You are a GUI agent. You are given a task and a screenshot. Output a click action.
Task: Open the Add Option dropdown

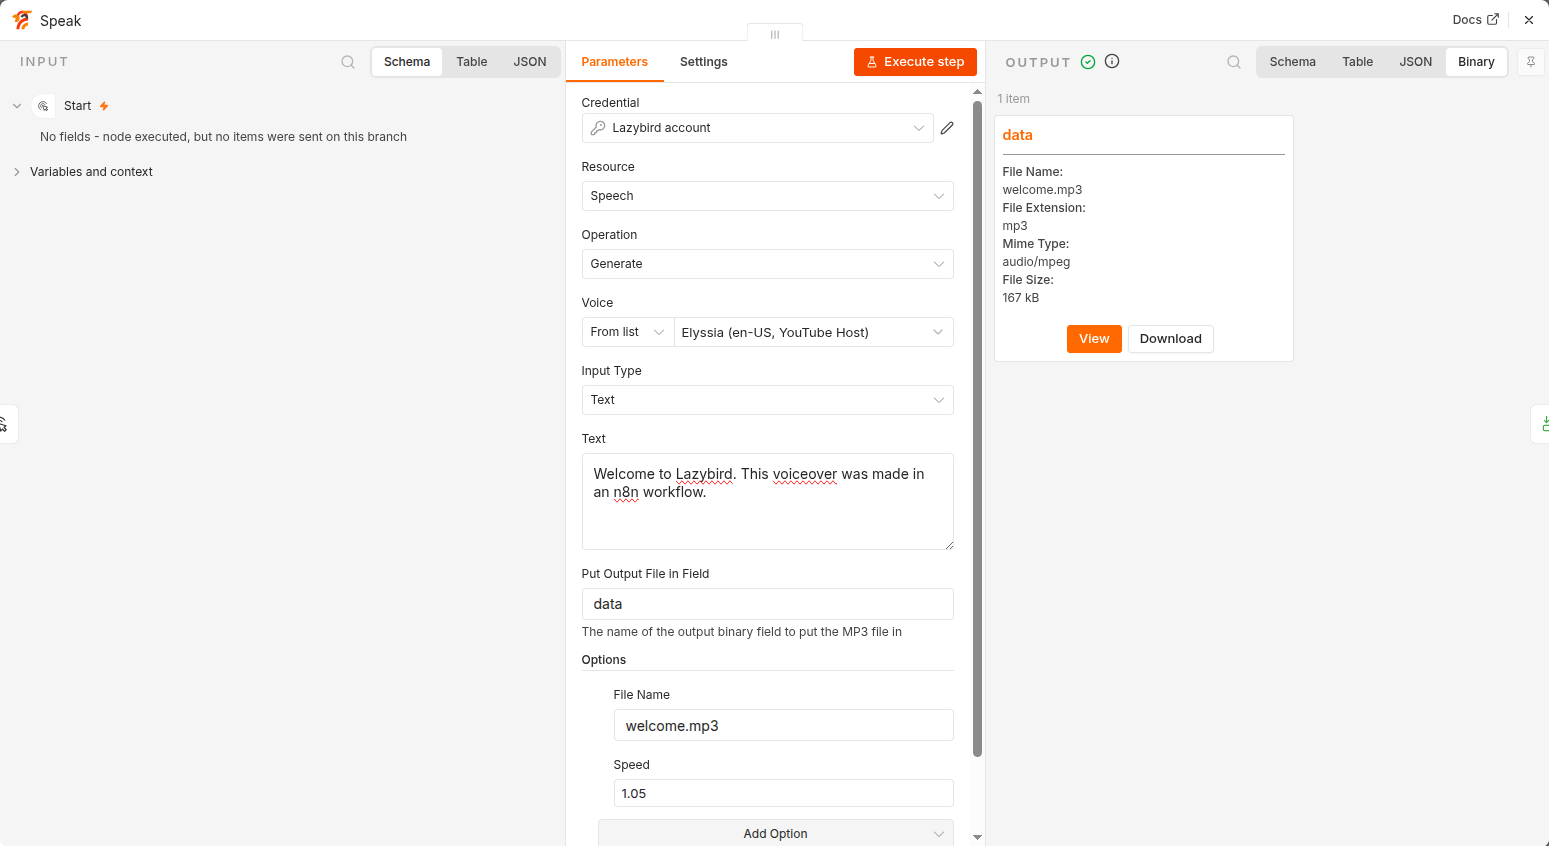(x=776, y=833)
